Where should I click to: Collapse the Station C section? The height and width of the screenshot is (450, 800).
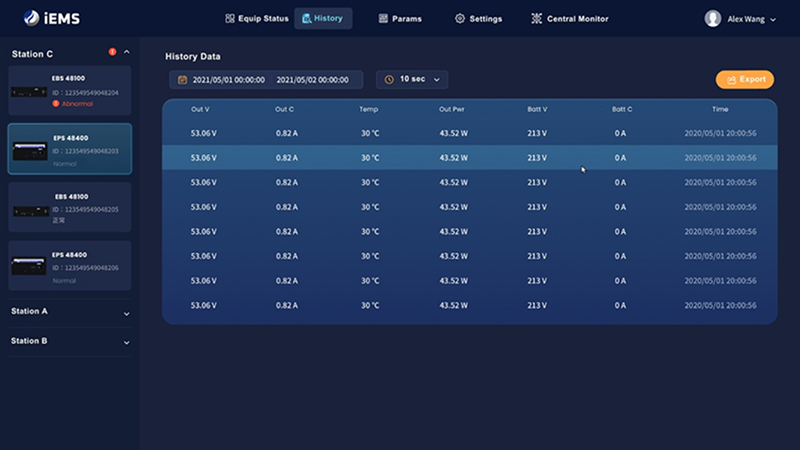126,53
